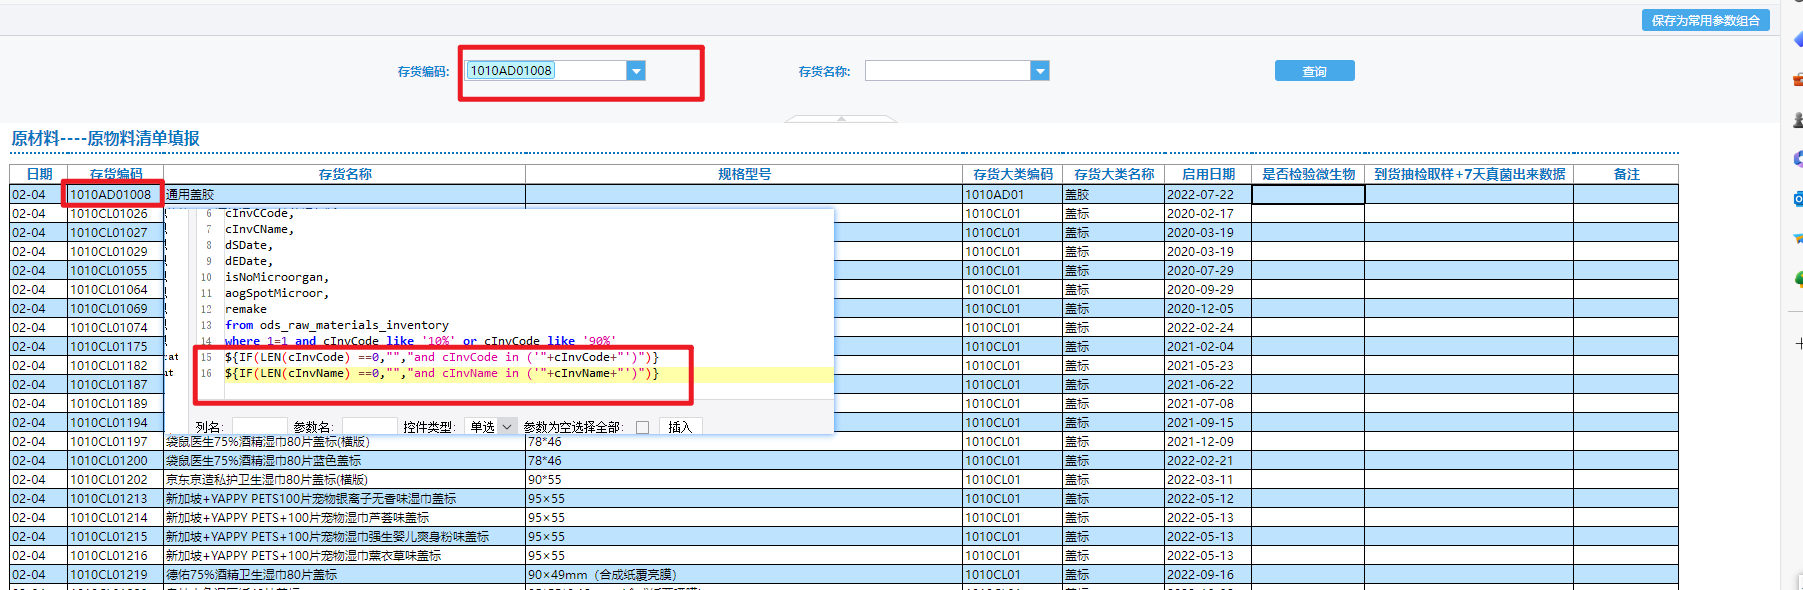Click the 查询 button

[x=1314, y=71]
